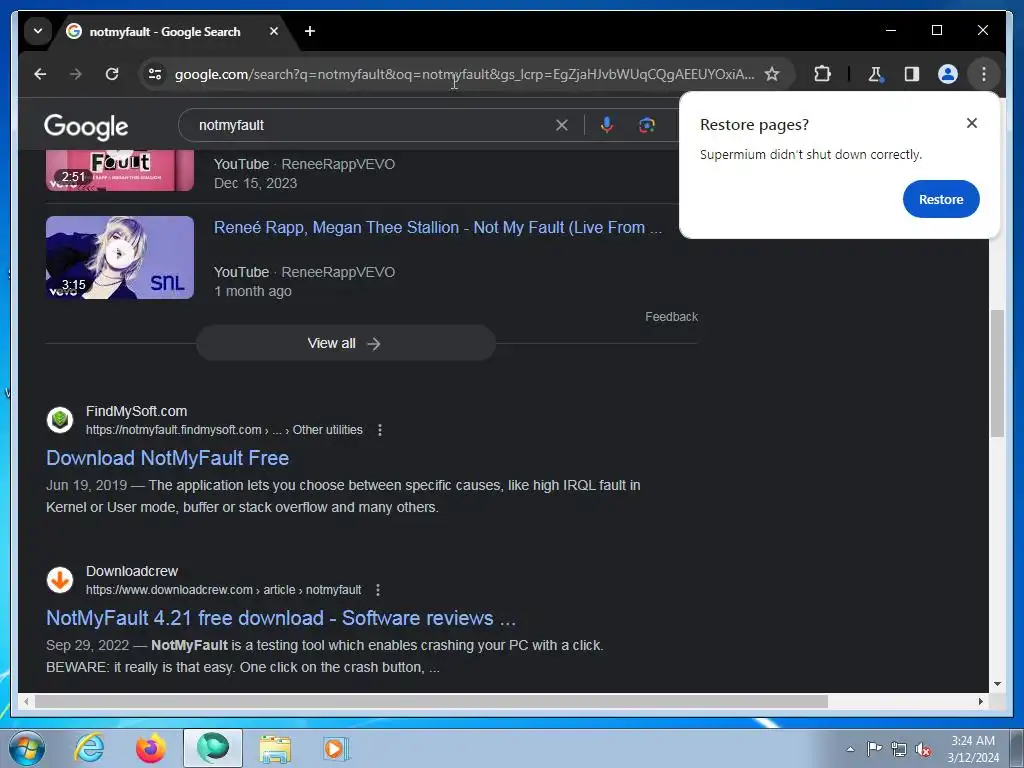Clear the search query with X
This screenshot has height=768, width=1024.
(562, 125)
